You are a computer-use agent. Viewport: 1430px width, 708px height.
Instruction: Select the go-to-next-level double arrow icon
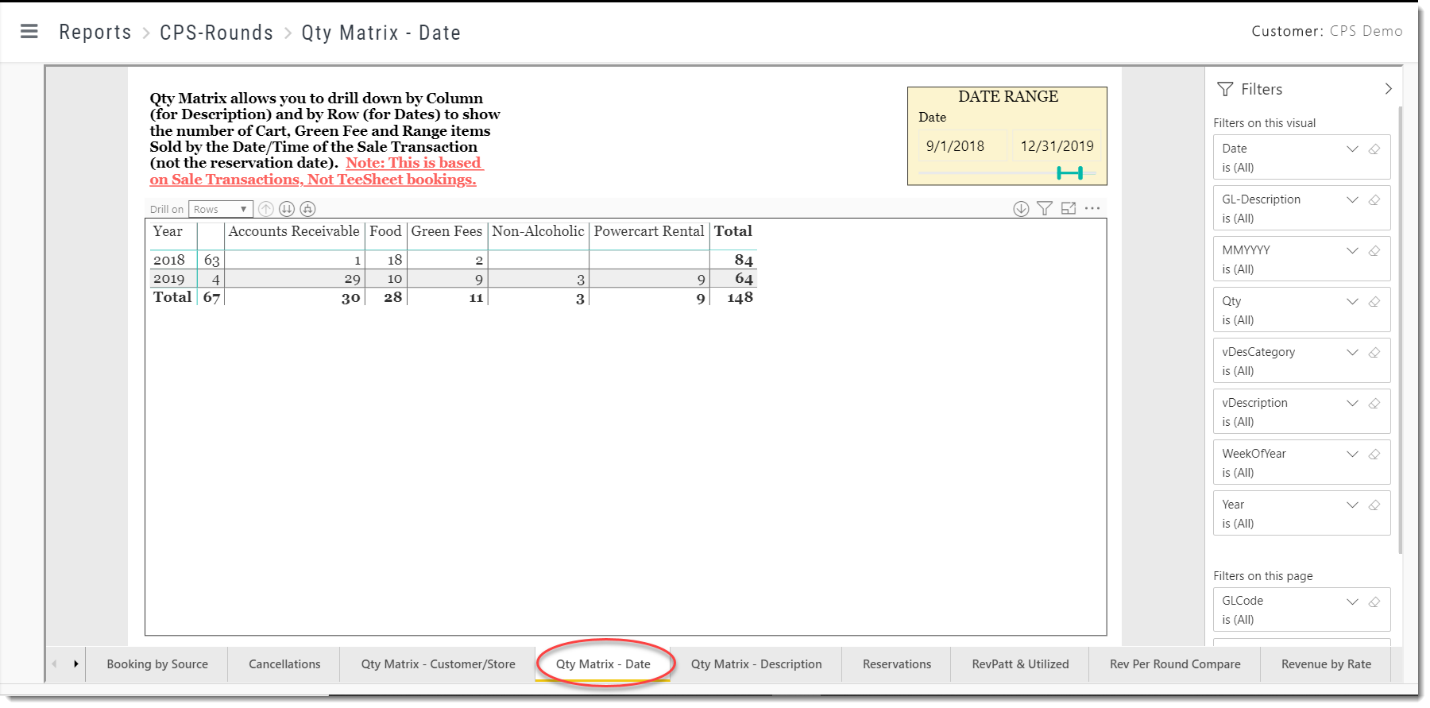pos(287,208)
